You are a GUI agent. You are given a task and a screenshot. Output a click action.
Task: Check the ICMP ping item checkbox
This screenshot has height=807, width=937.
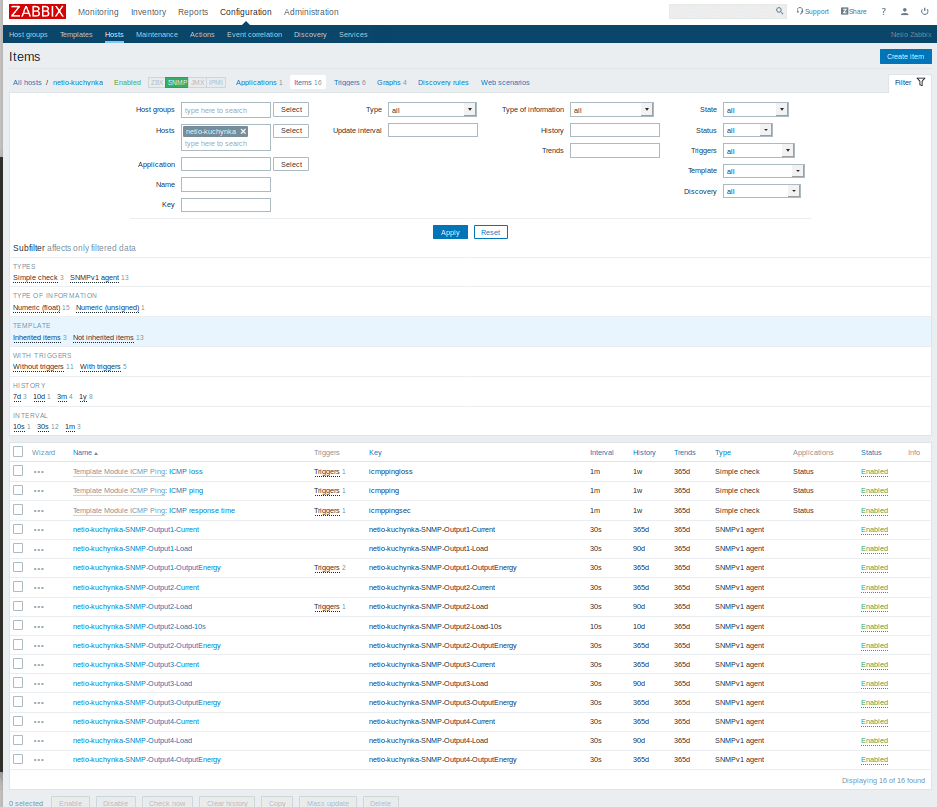pos(18,490)
